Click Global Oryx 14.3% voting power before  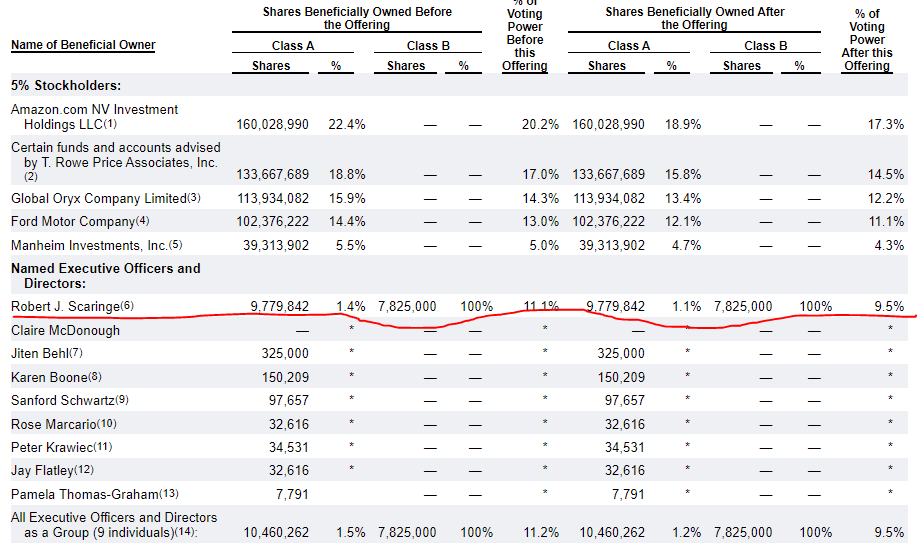point(540,199)
